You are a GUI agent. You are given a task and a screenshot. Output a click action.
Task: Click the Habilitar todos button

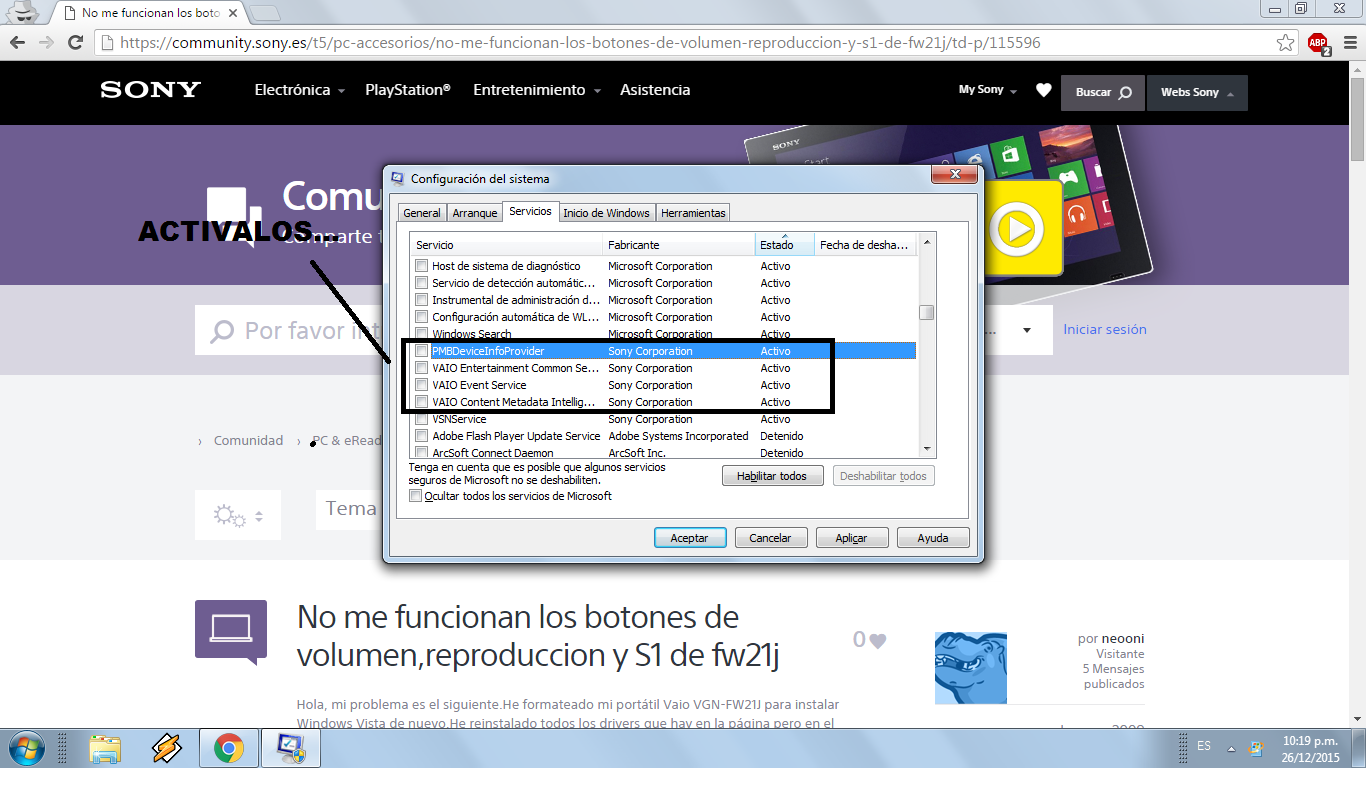click(x=772, y=476)
